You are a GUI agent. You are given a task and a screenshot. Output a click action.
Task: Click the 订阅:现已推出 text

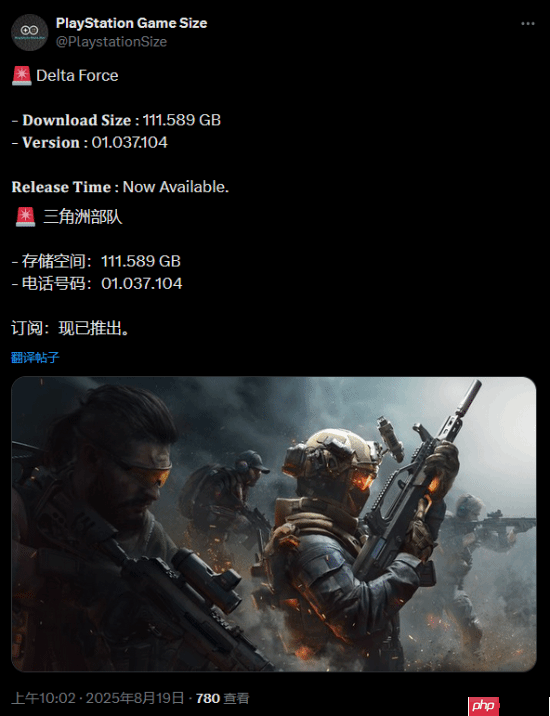71,328
